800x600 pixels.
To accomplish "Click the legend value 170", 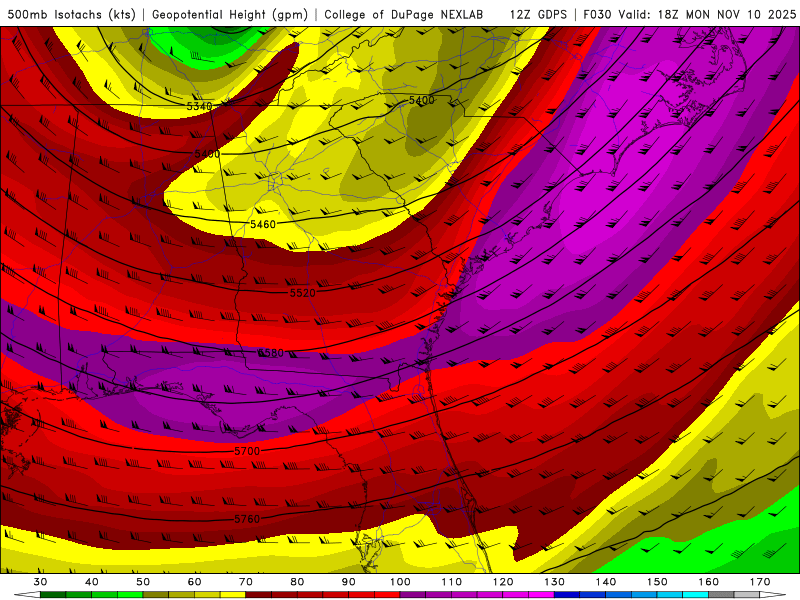I will coord(760,582).
